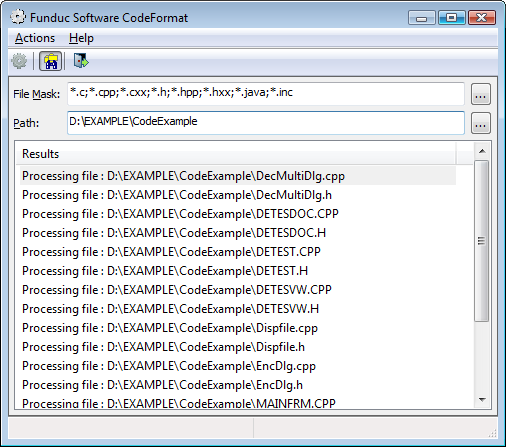
Task: Select the Dispfile.cpp result row
Action: [238, 328]
